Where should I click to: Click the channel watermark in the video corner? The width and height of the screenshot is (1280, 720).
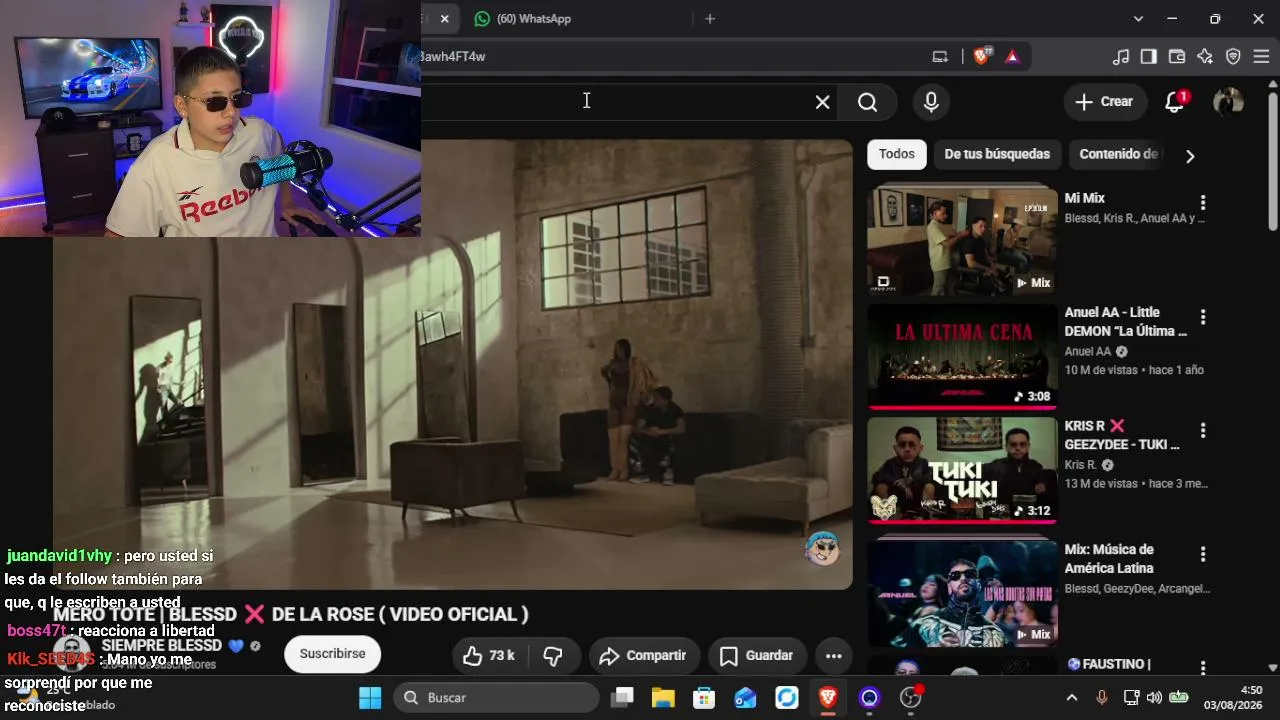coord(823,549)
